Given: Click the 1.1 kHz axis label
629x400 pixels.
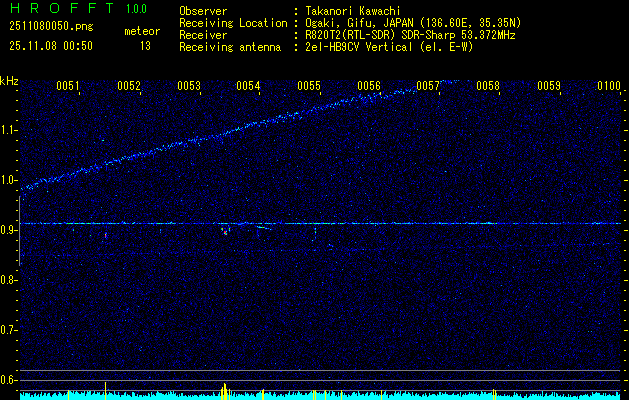Looking at the screenshot, I should 8,130.
